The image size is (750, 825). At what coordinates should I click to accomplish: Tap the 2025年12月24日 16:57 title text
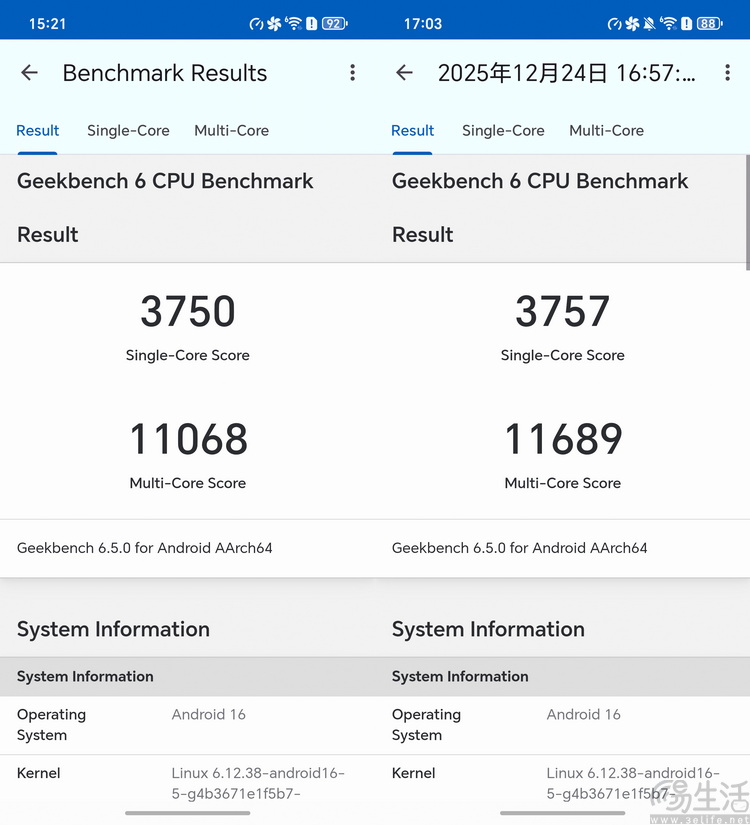(566, 73)
